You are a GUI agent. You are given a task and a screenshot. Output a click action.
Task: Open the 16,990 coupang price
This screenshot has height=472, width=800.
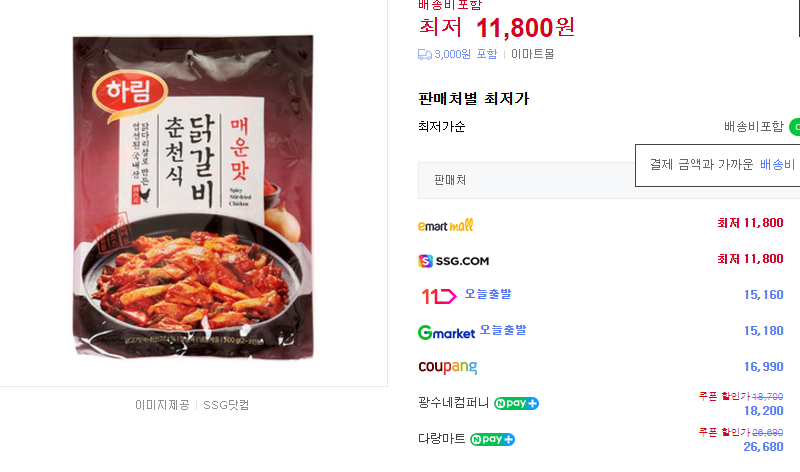pos(764,367)
